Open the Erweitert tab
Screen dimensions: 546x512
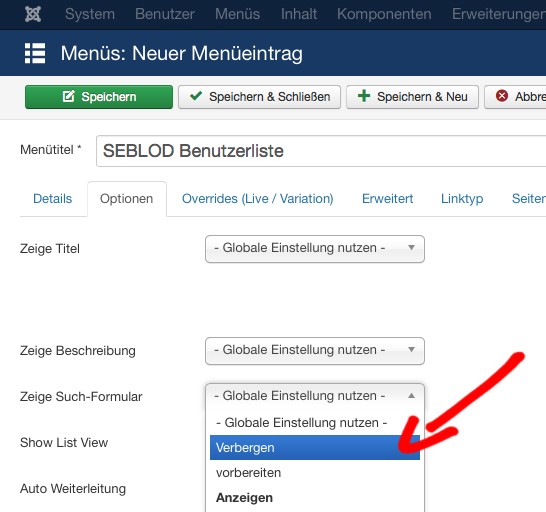coord(388,199)
